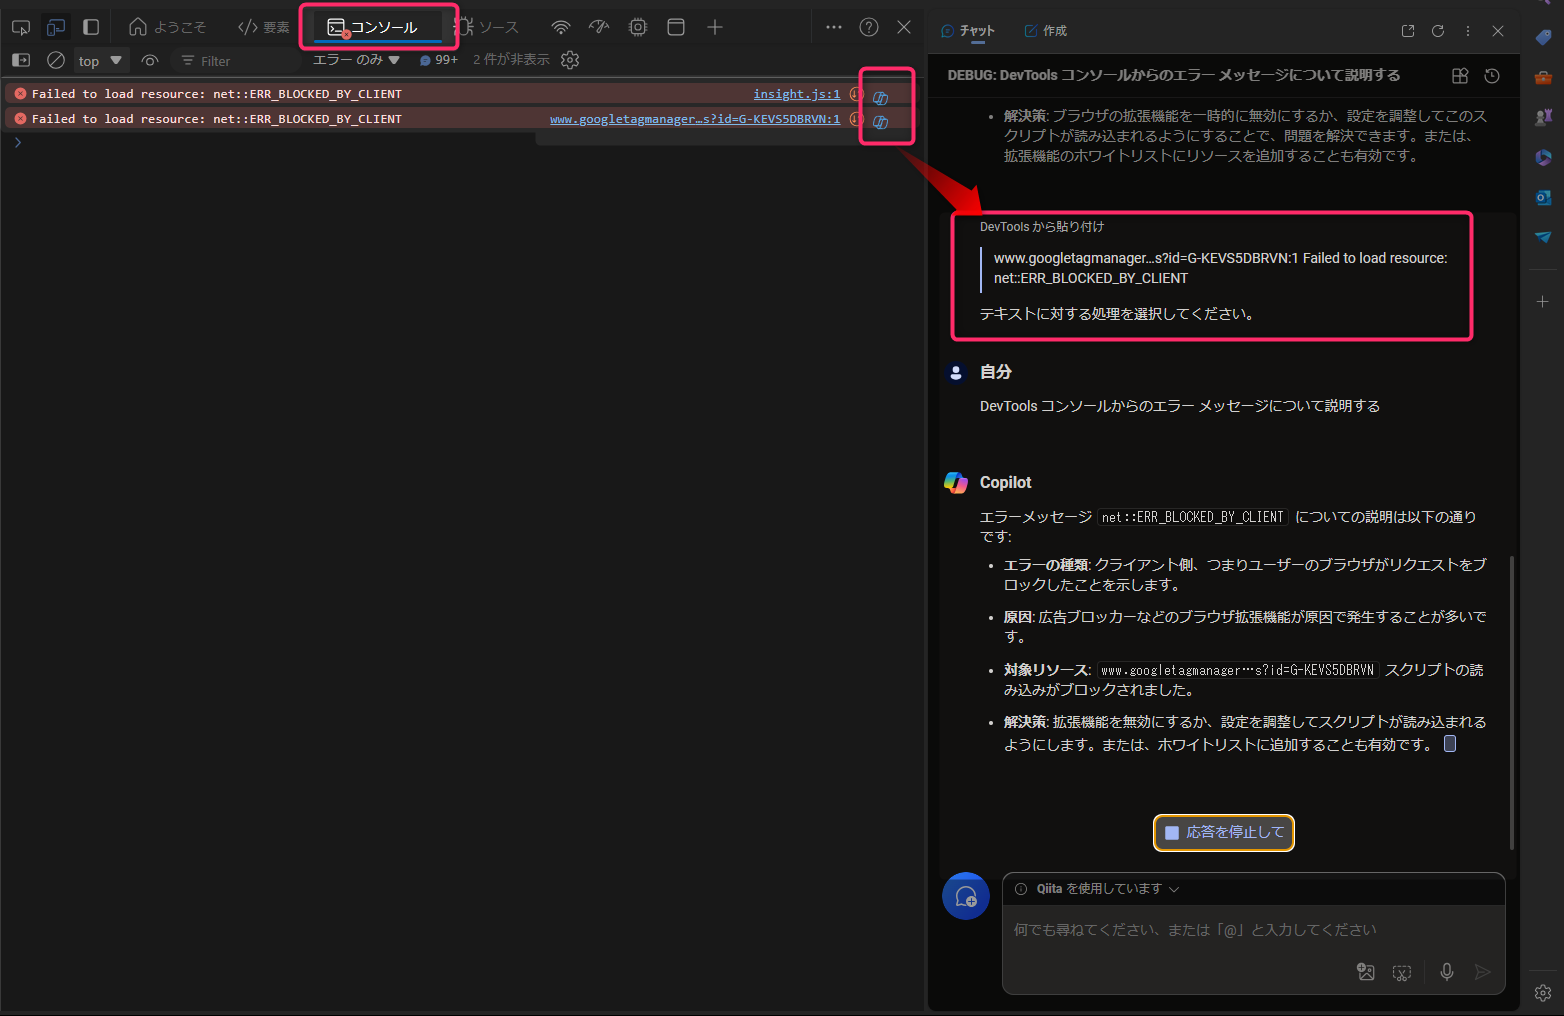1564x1016 pixels.
Task: Open the ソース sources tab
Action: (487, 27)
